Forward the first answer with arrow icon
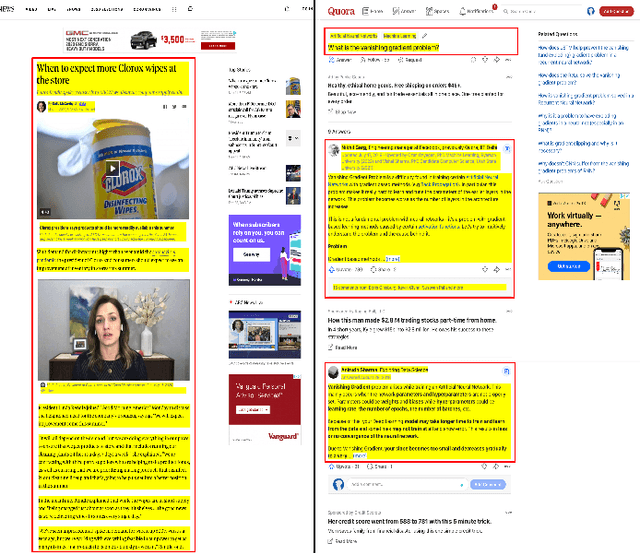The image size is (640, 553). pos(497,269)
